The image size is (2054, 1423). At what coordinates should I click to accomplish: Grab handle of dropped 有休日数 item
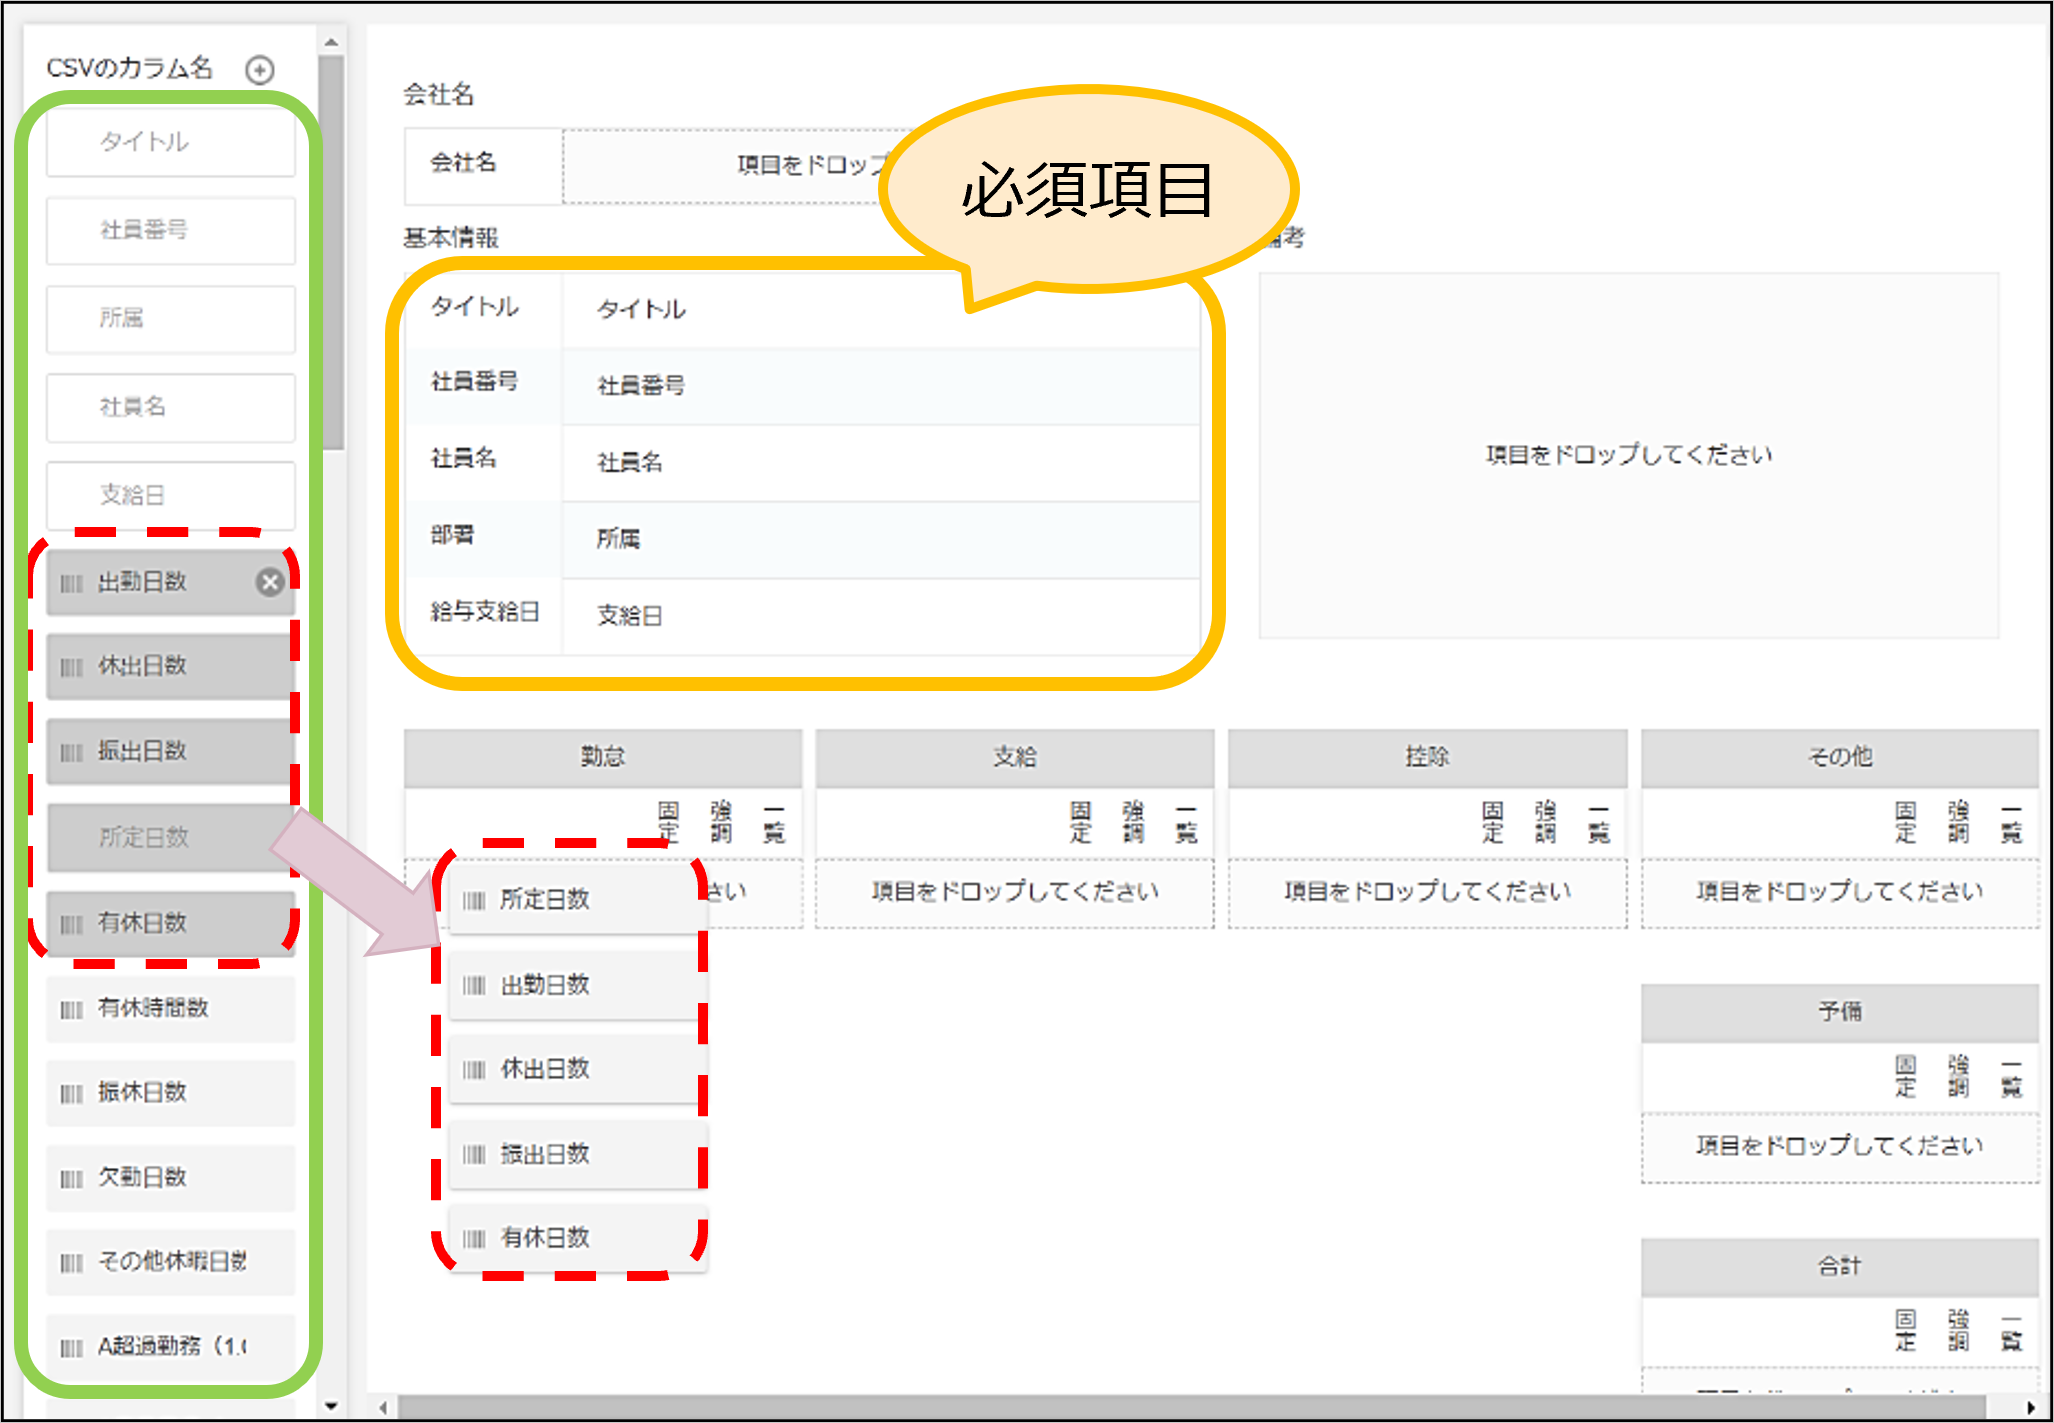point(474,1239)
